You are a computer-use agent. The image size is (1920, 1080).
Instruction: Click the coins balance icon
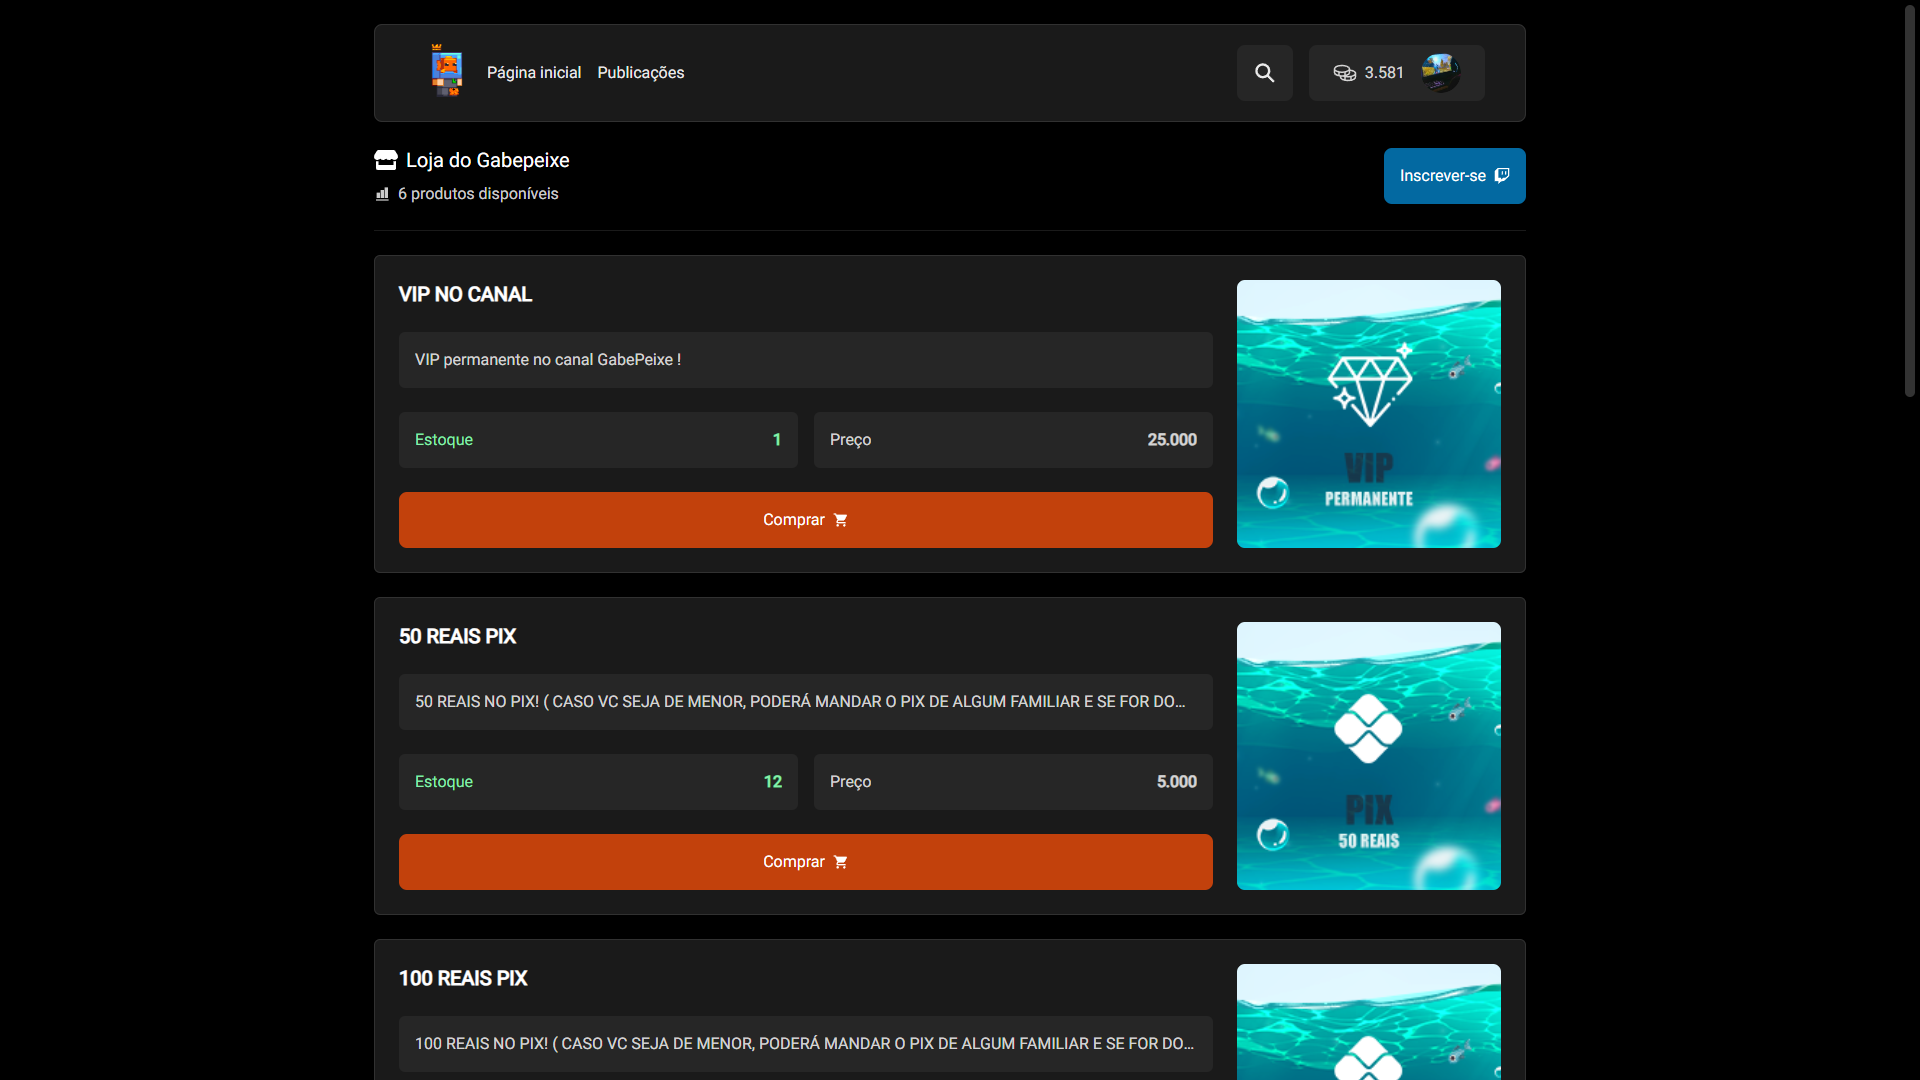point(1344,73)
